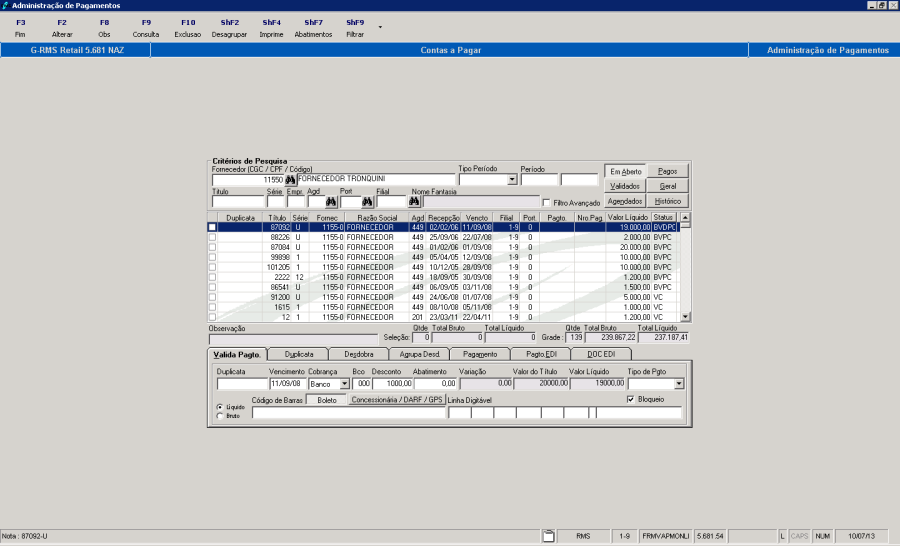Click binoculars search icon beside Fornecedor code
The height and width of the screenshot is (546, 900).
point(291,180)
